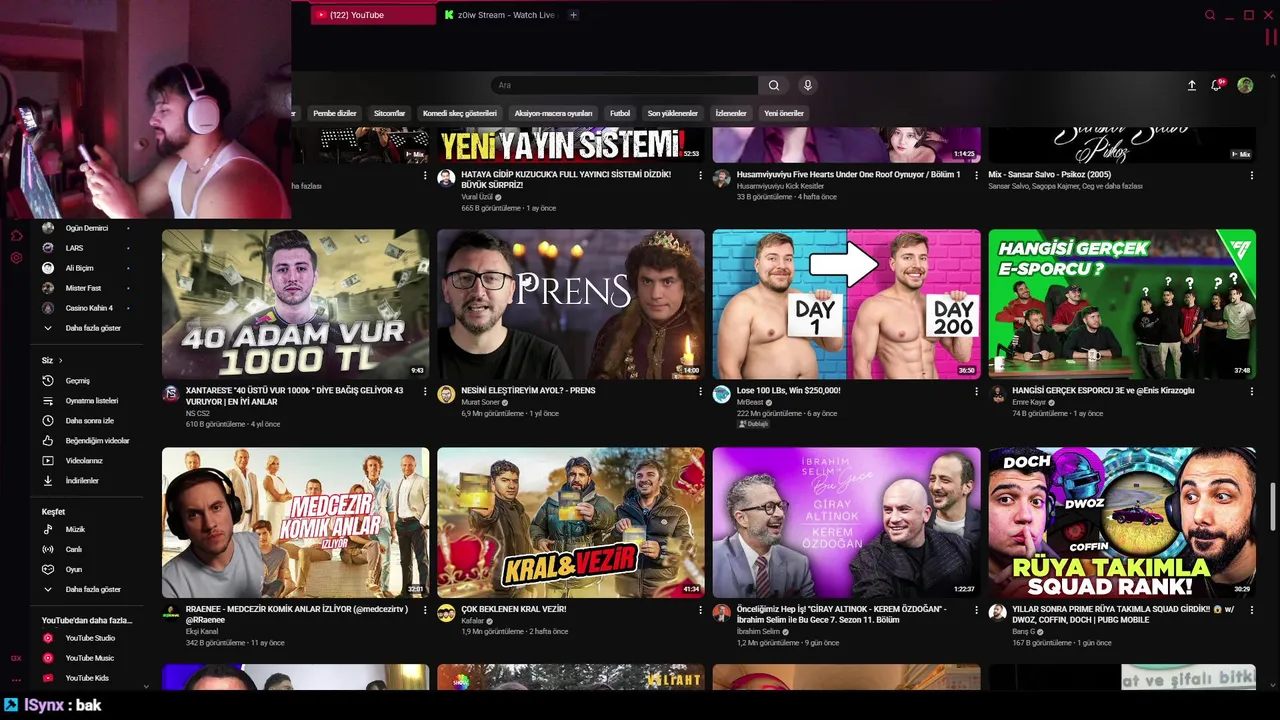This screenshot has height=720, width=1280.
Task: Open Oyun gaming icon
Action: point(47,570)
